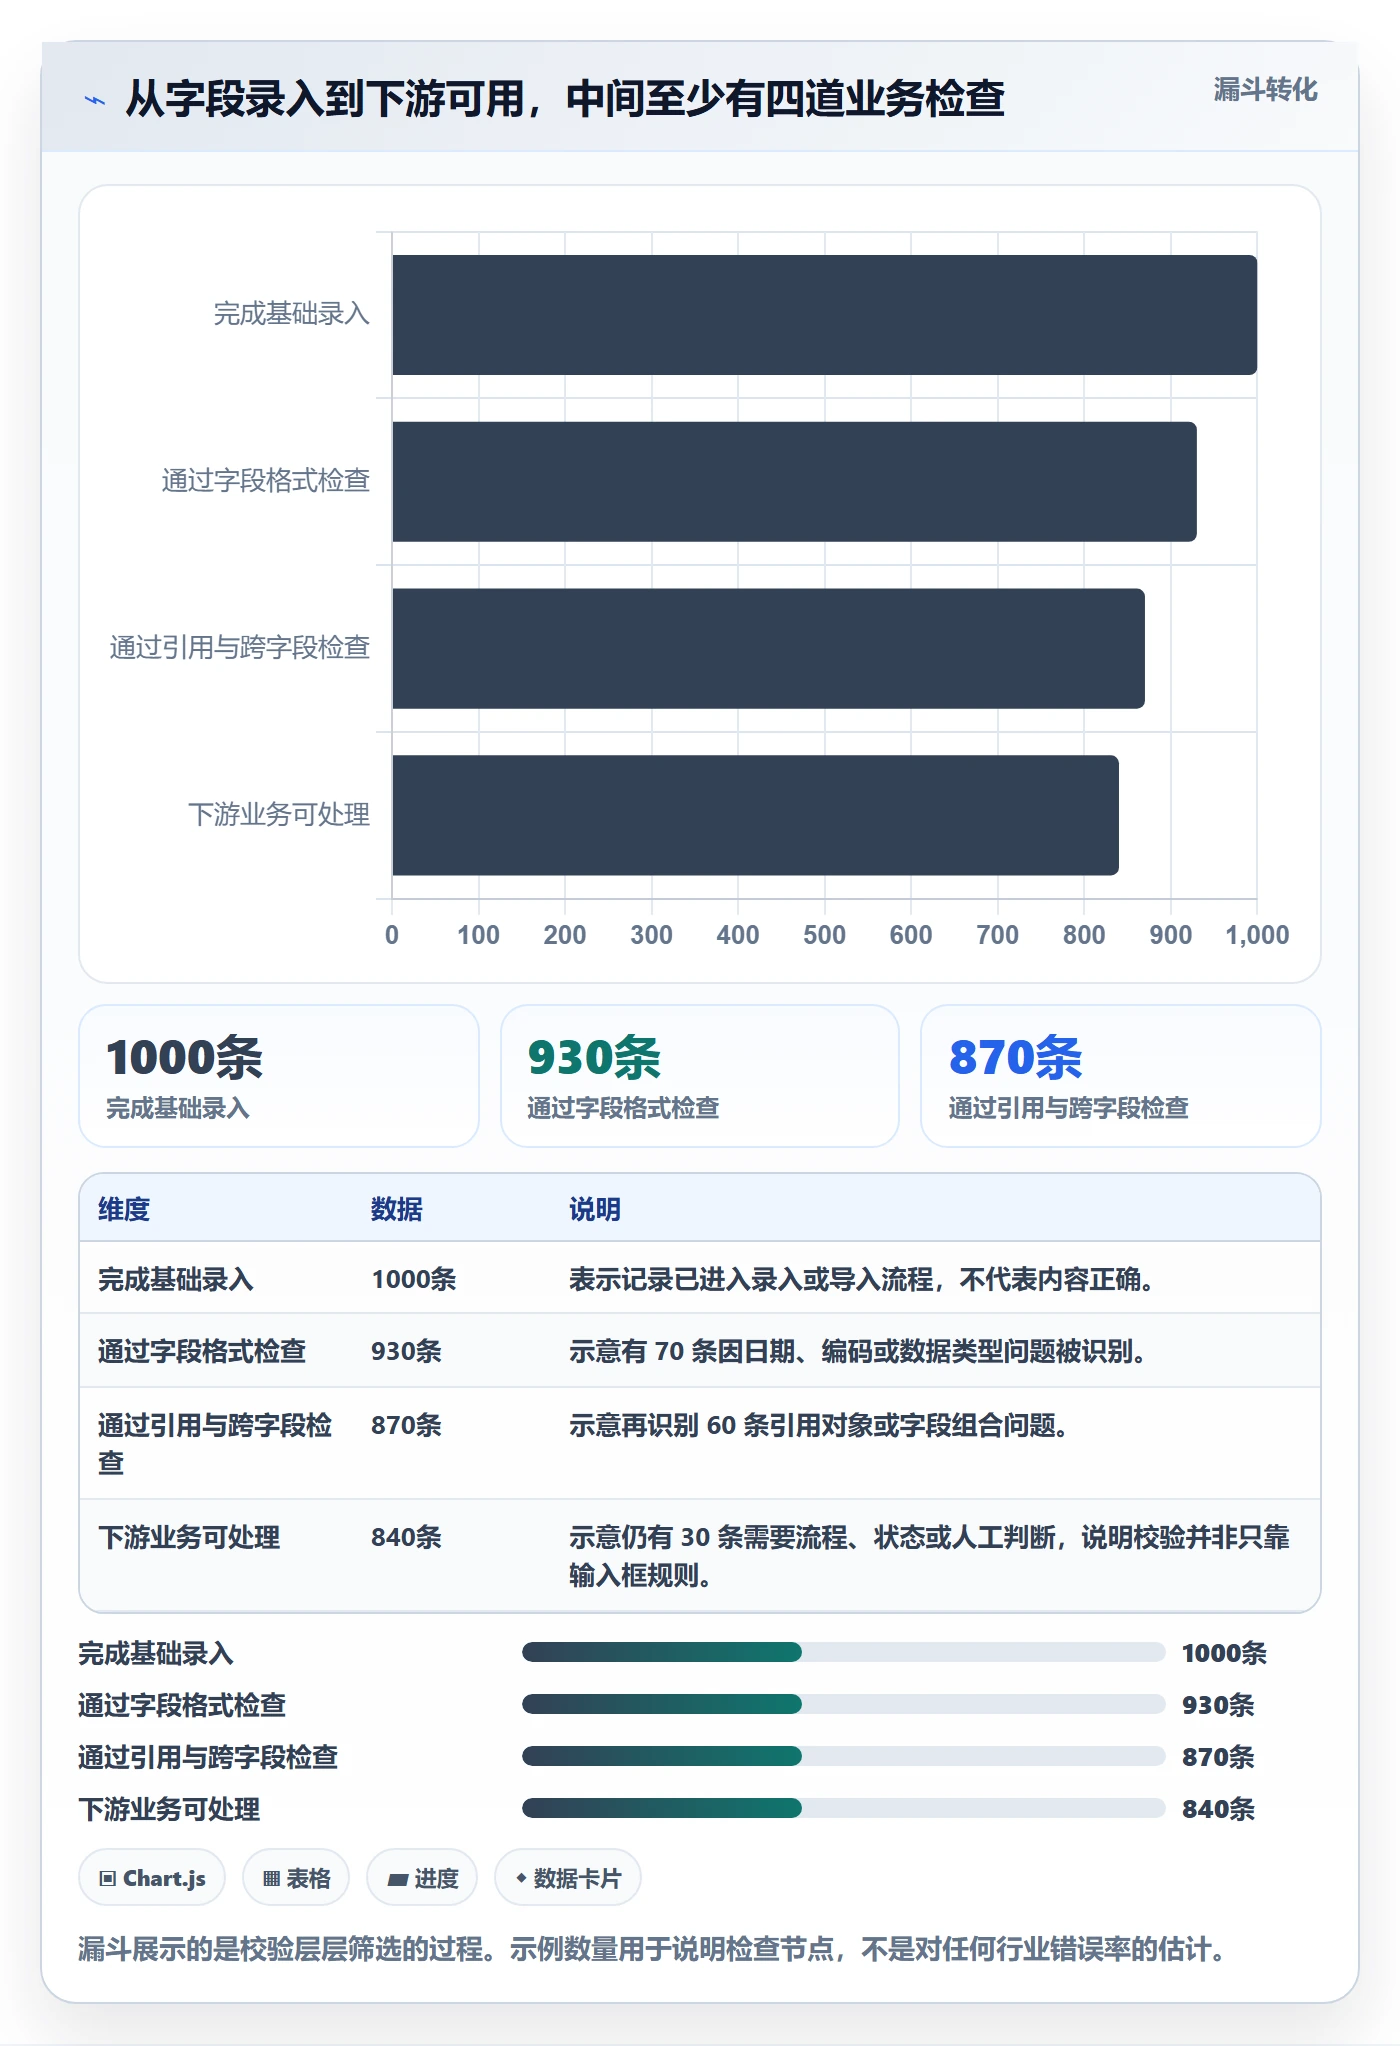Viewport: 1400px width, 2046px height.
Task: Click the progress bar for 下游业务可处理
Action: coord(843,1808)
